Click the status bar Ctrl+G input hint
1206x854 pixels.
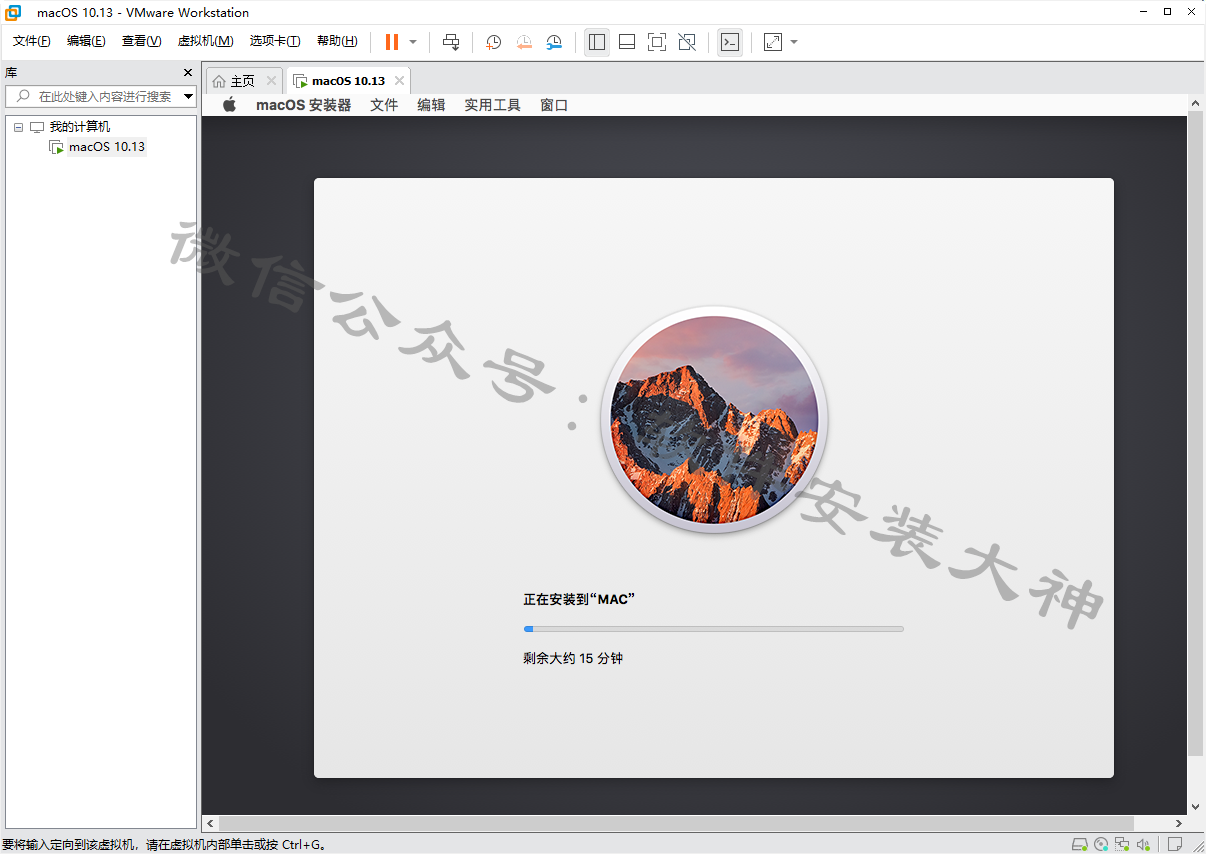coord(164,845)
